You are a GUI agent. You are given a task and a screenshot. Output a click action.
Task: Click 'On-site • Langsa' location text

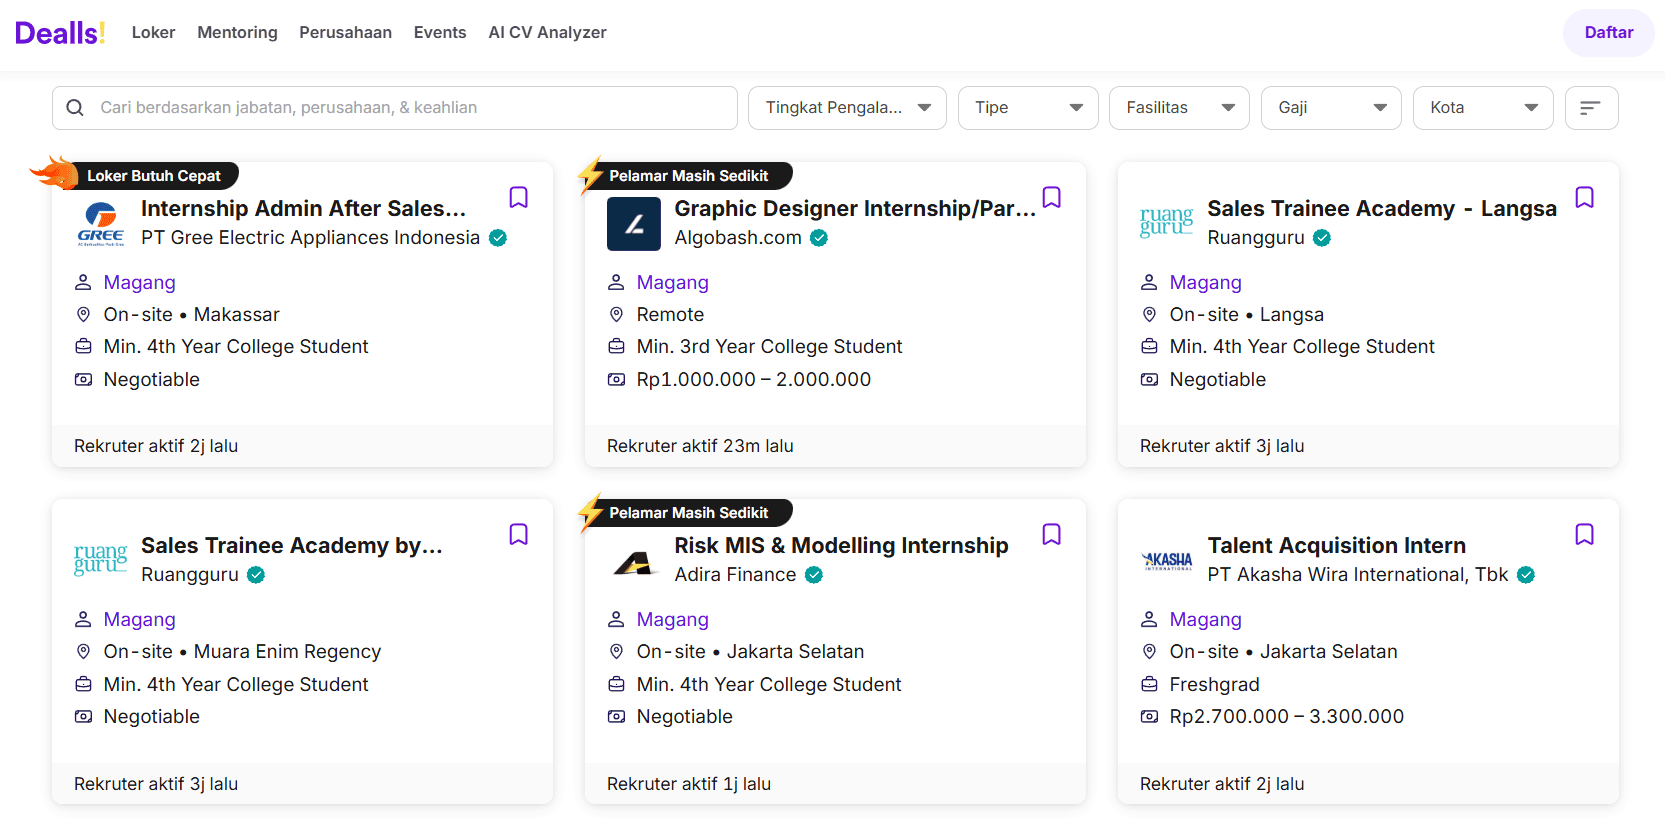pyautogui.click(x=1246, y=315)
